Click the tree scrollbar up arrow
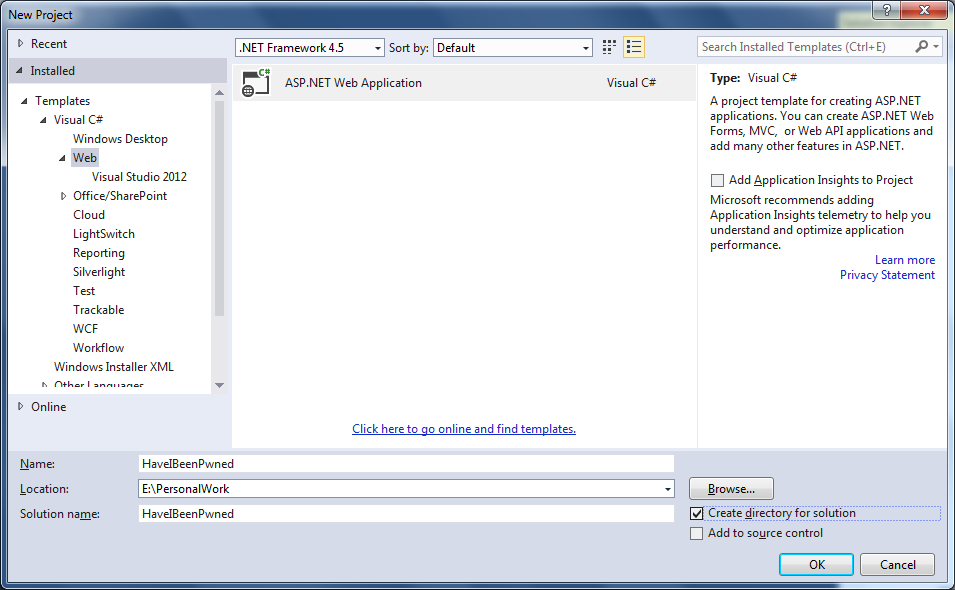The height and width of the screenshot is (590, 955). click(219, 93)
